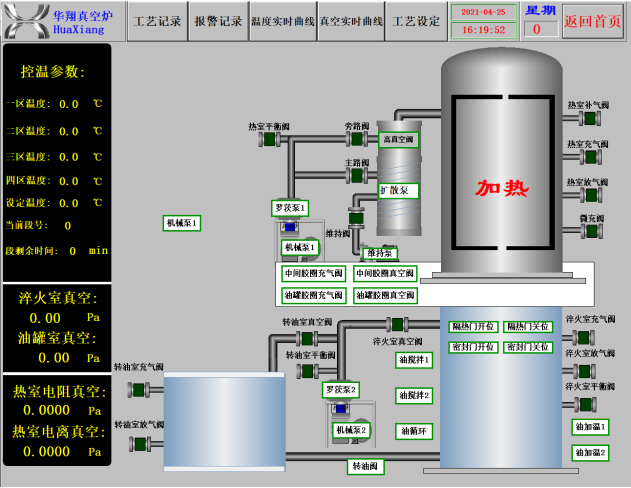This screenshot has height=488, width=631.
Task: Click the 扩散泵 diffusion pump button
Action: [x=398, y=190]
